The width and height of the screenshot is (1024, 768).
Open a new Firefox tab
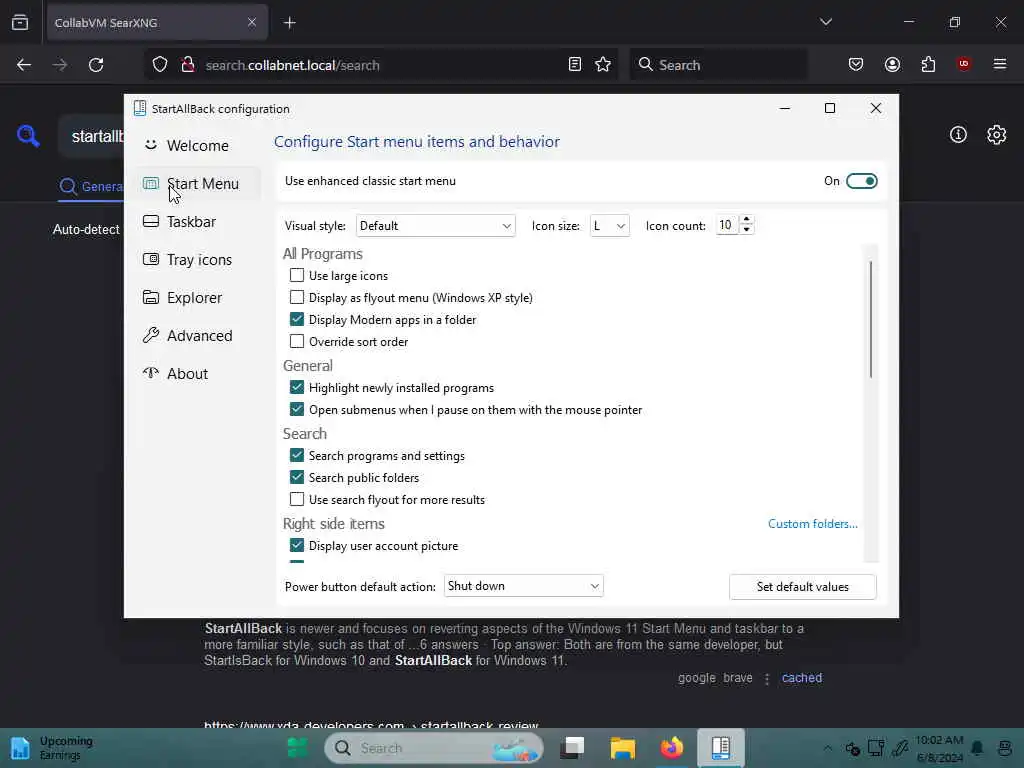tap(290, 23)
